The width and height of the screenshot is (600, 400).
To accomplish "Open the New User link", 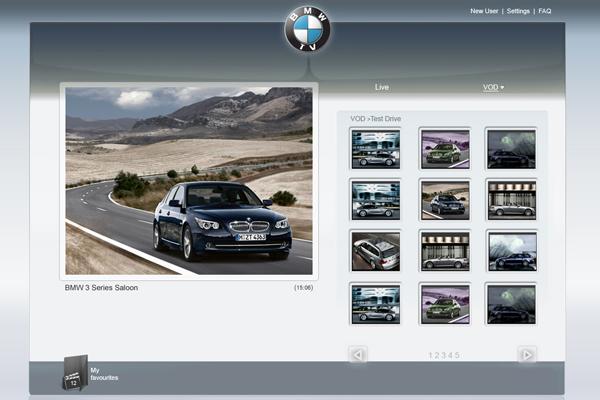I will tap(484, 11).
